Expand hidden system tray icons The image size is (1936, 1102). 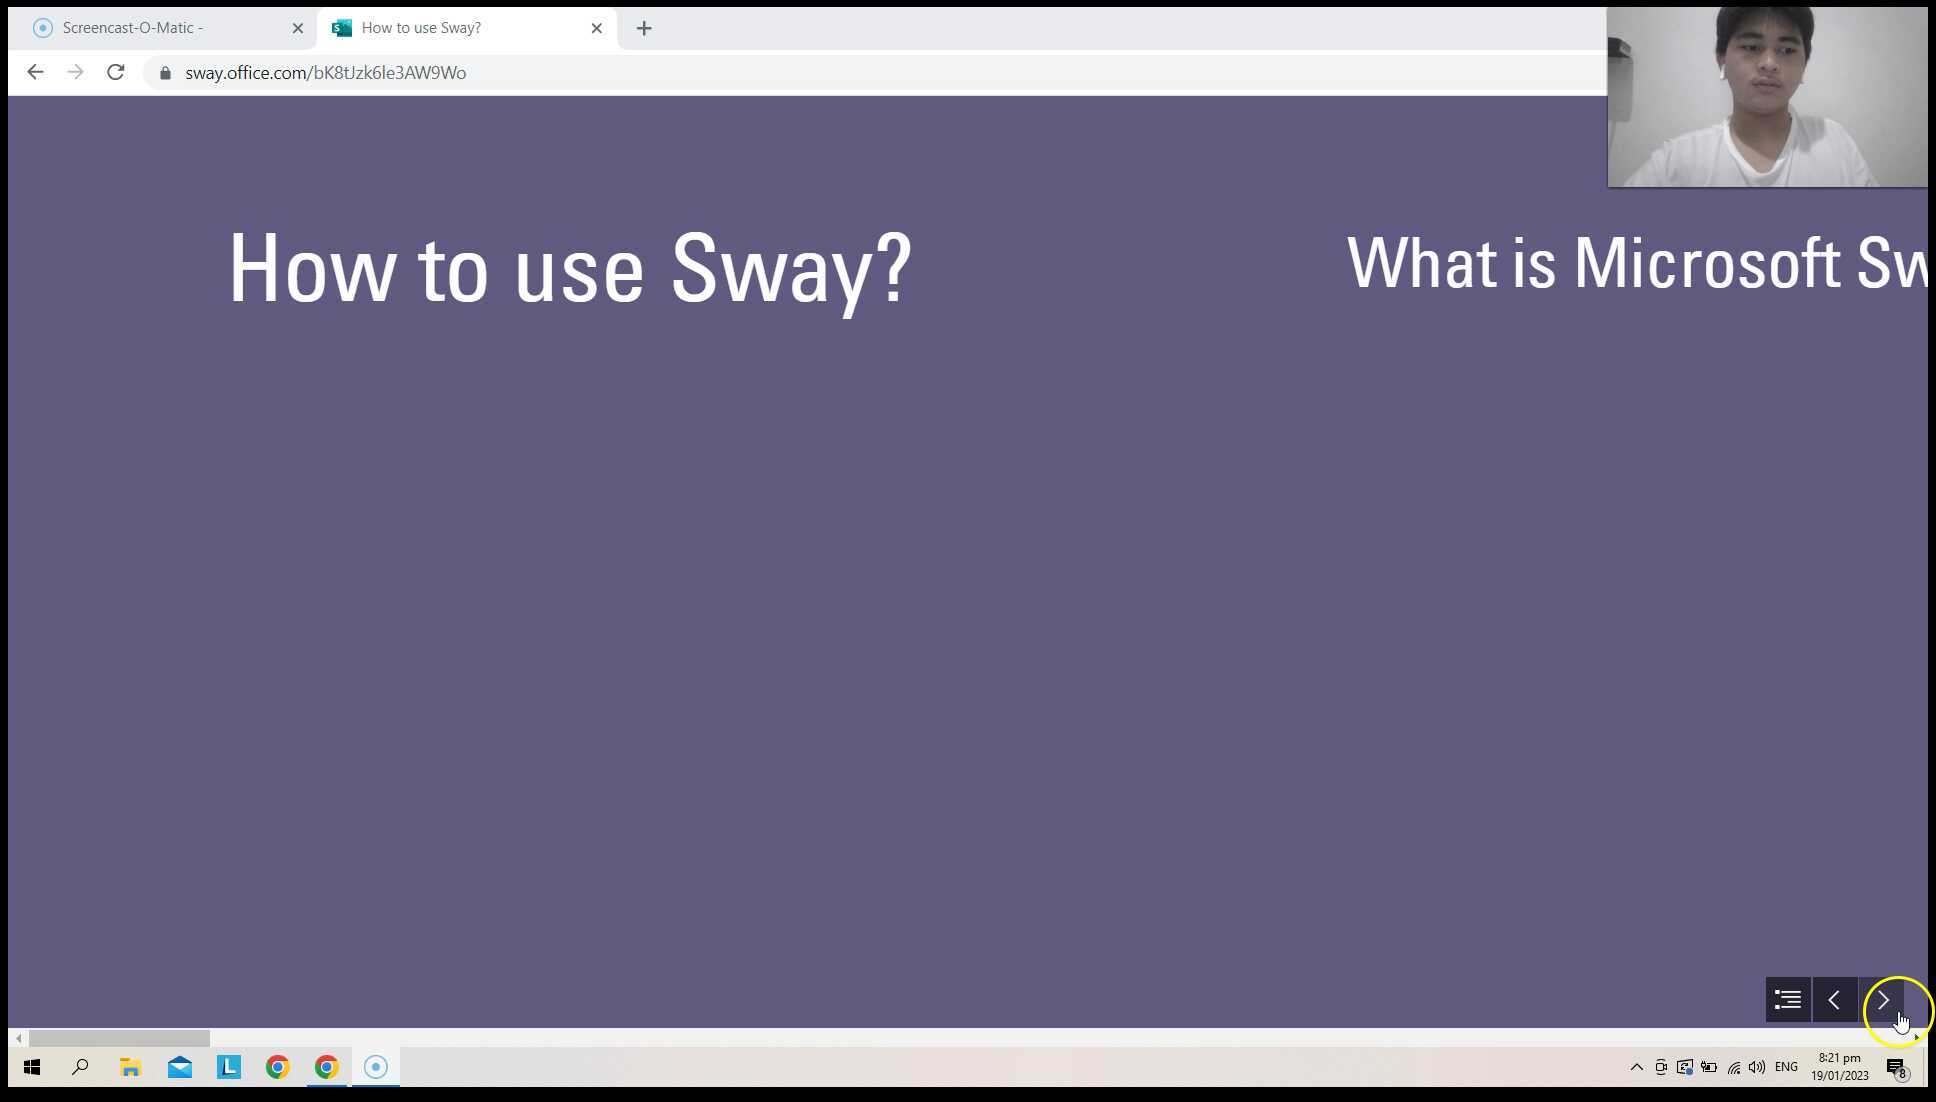pyautogui.click(x=1636, y=1067)
